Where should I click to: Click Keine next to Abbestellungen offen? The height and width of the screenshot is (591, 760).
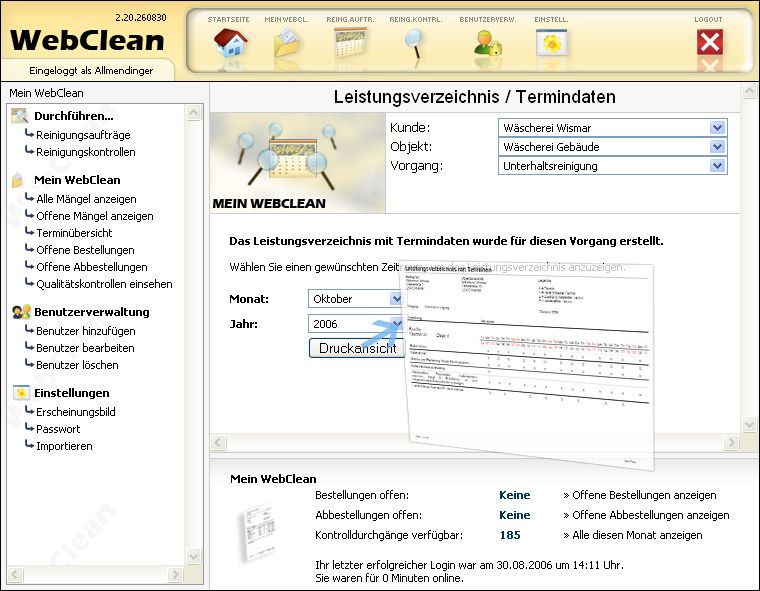[515, 515]
